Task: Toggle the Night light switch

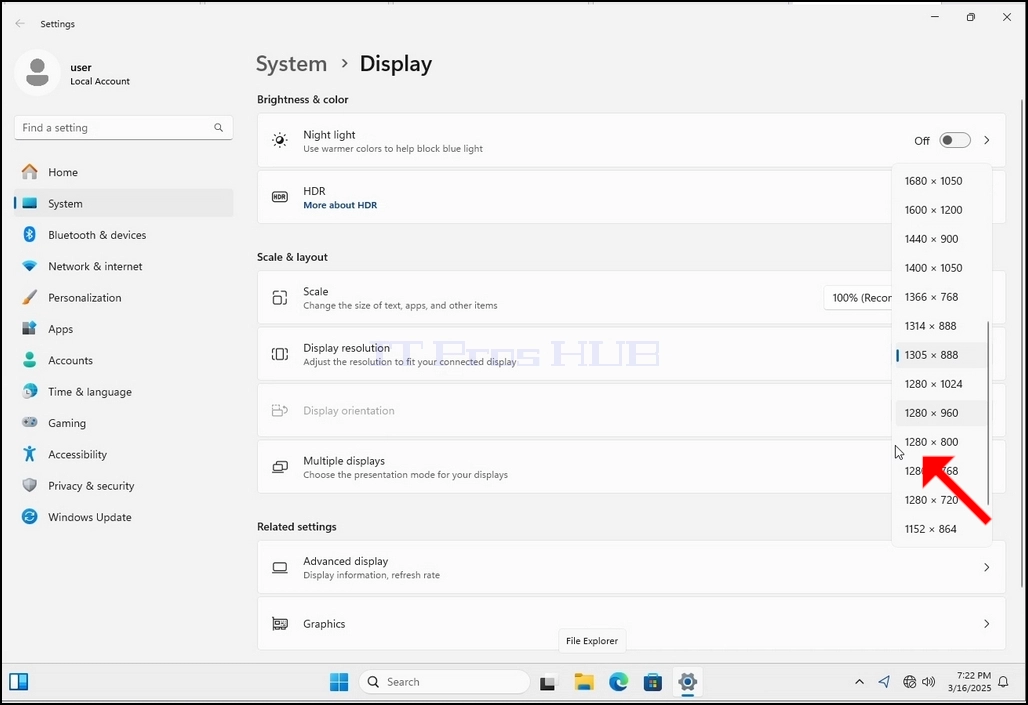Action: (955, 140)
